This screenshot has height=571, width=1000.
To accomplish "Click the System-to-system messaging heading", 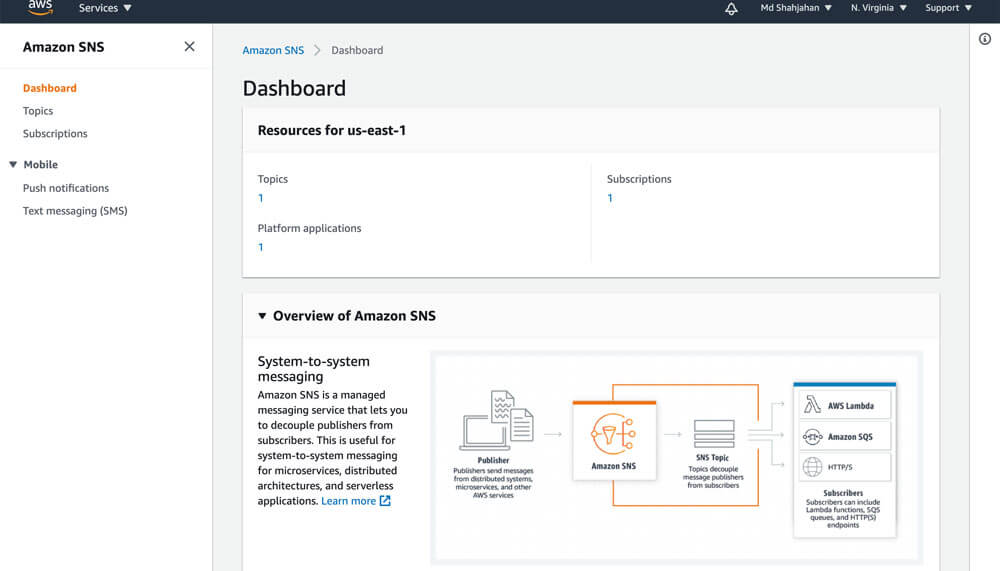I will tap(314, 369).
